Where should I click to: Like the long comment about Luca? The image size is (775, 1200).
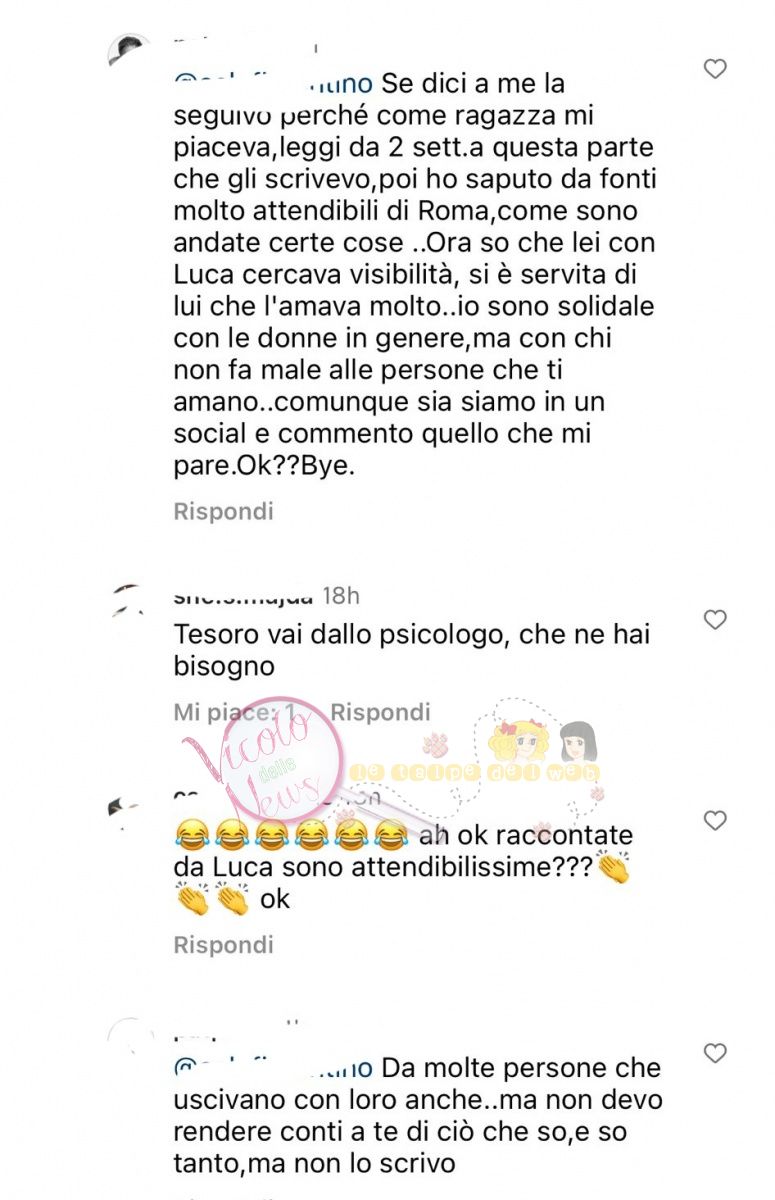[715, 69]
